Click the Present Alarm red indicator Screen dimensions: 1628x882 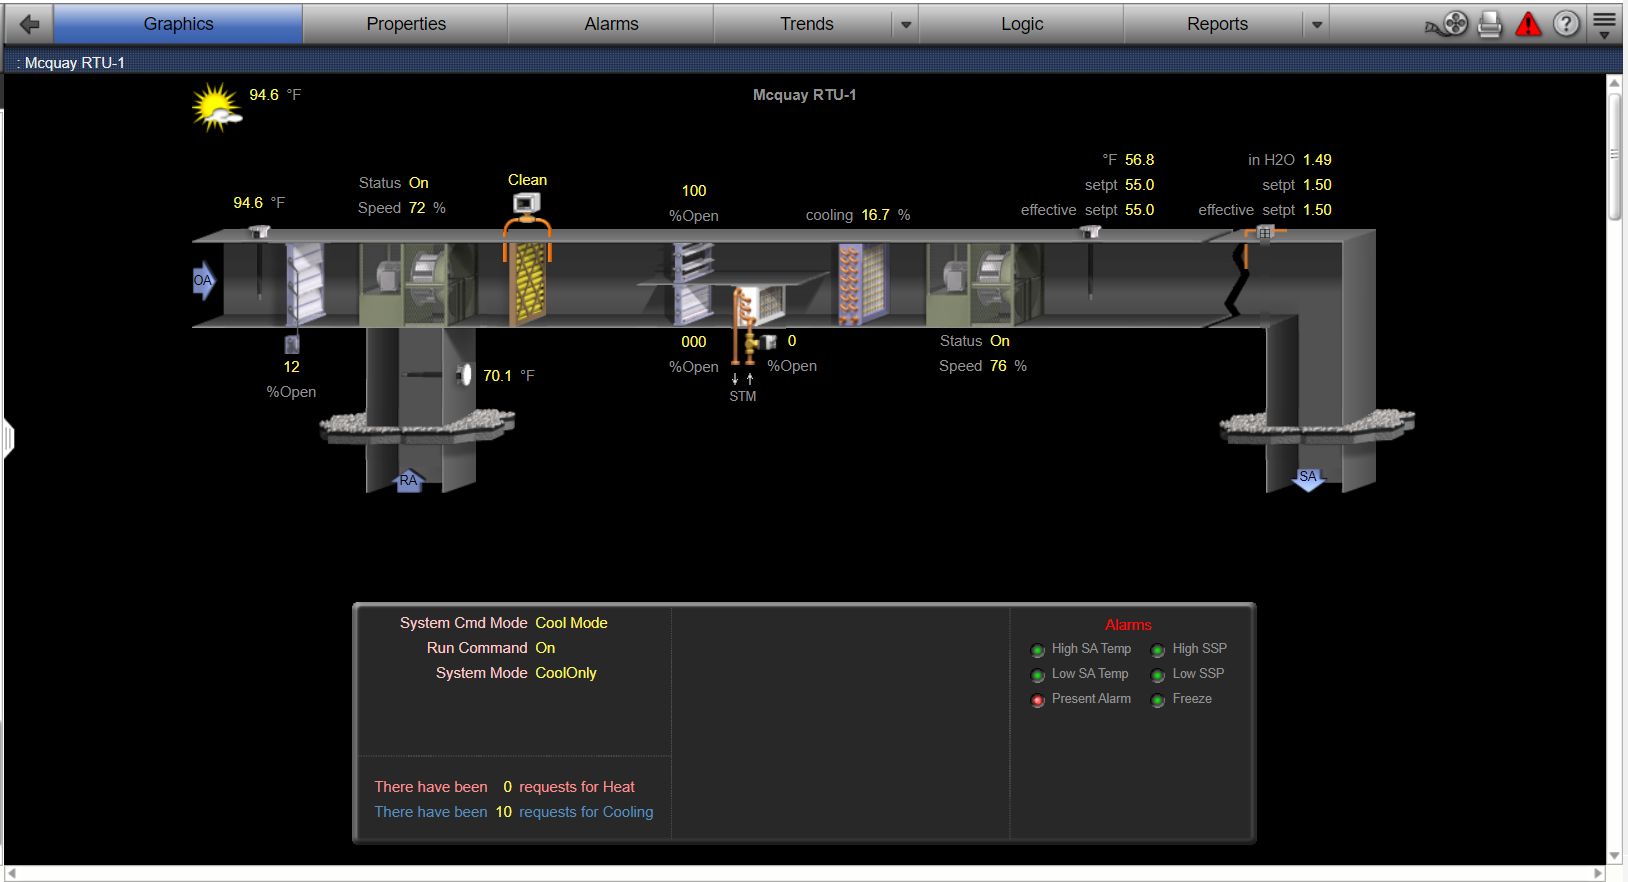(1038, 700)
